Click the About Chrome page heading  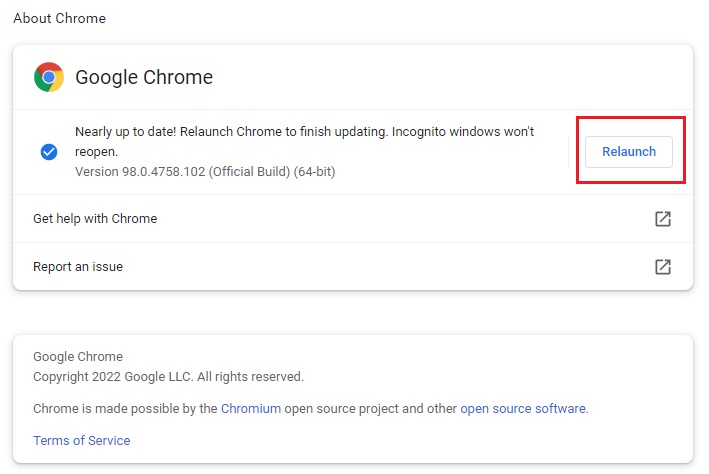(x=59, y=18)
